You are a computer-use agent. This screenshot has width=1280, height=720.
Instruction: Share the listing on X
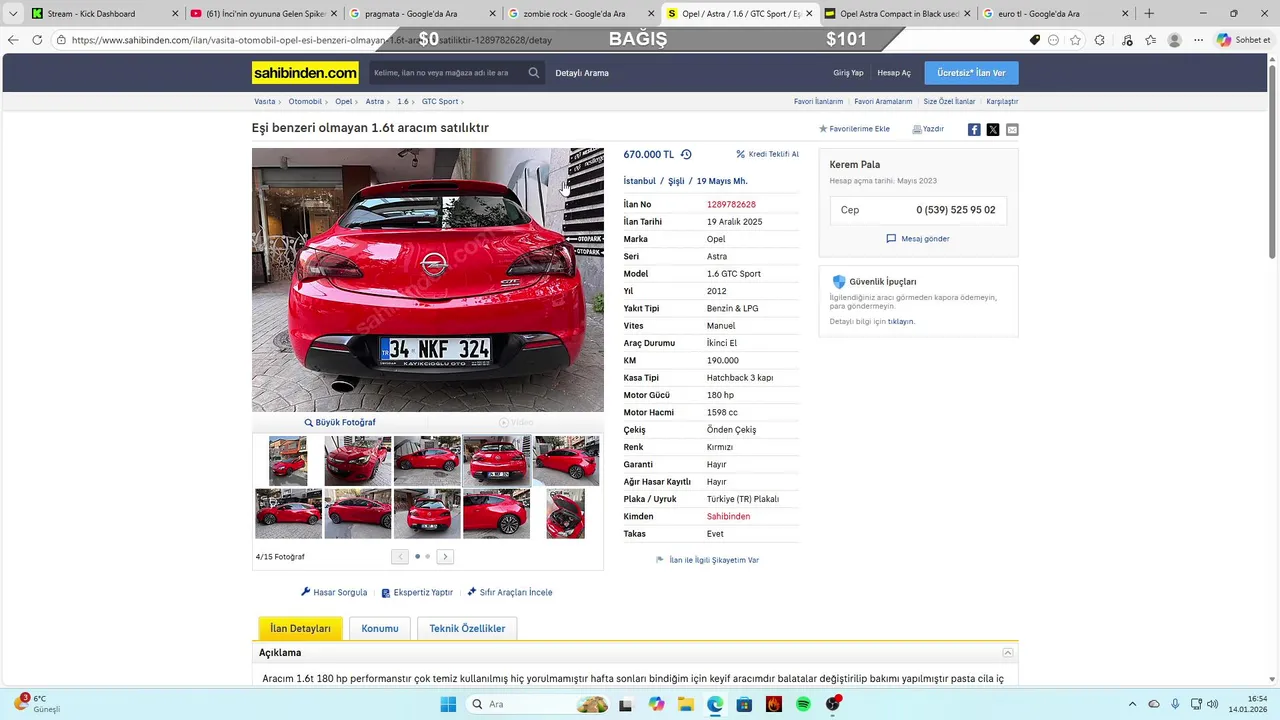pos(993,129)
